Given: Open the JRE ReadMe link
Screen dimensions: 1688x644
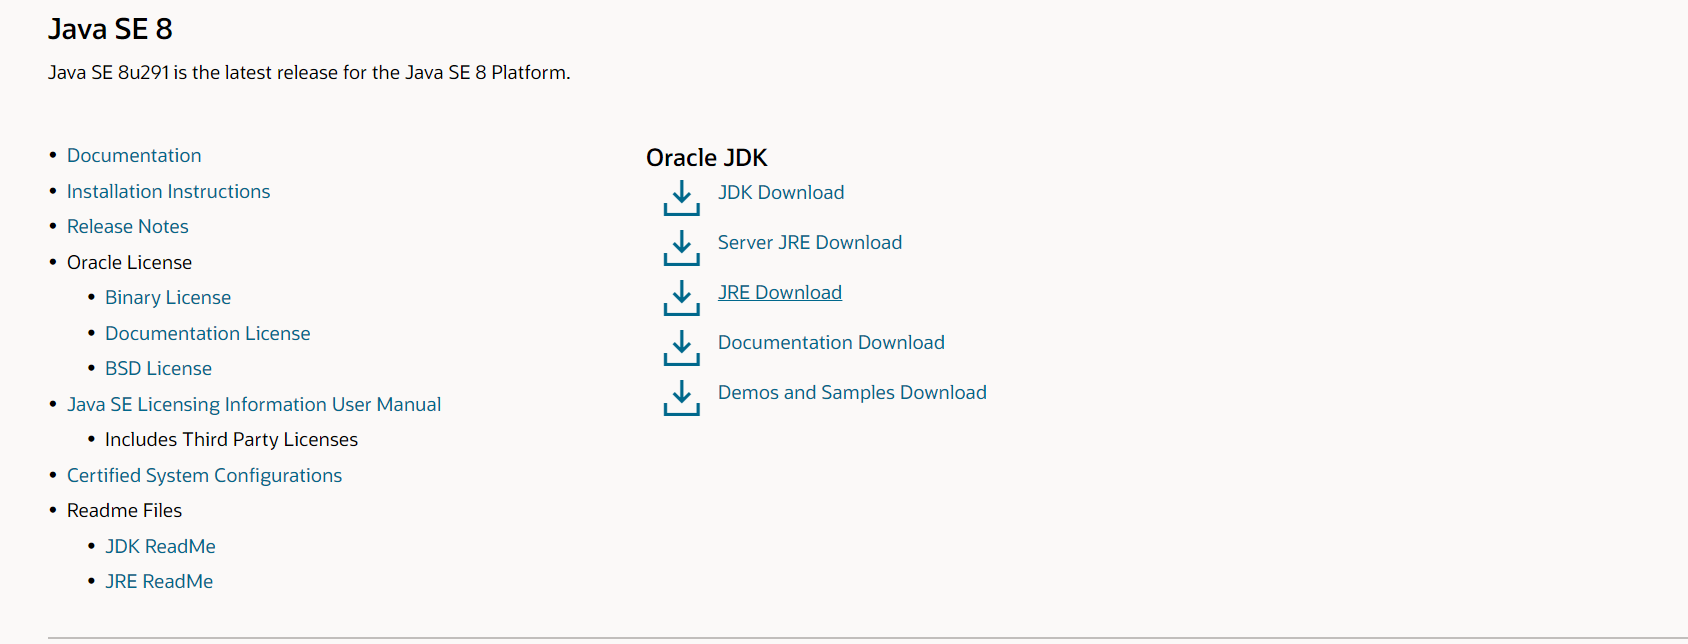Looking at the screenshot, I should pos(158,581).
